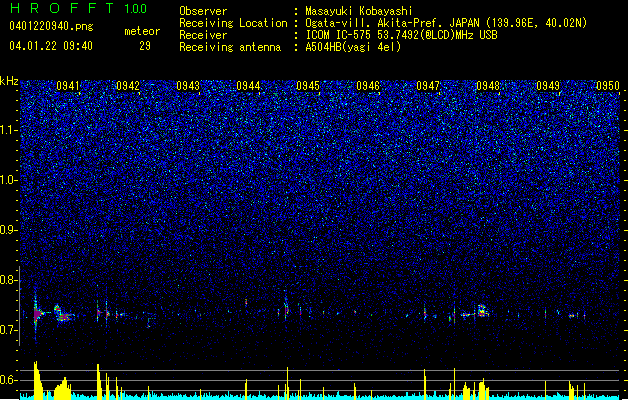
Task: Click the 0942 time marker
Action: click(x=128, y=86)
